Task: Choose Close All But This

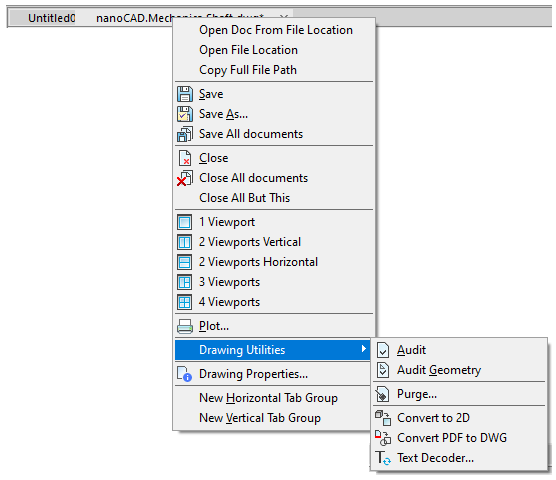Action: [x=274, y=198]
